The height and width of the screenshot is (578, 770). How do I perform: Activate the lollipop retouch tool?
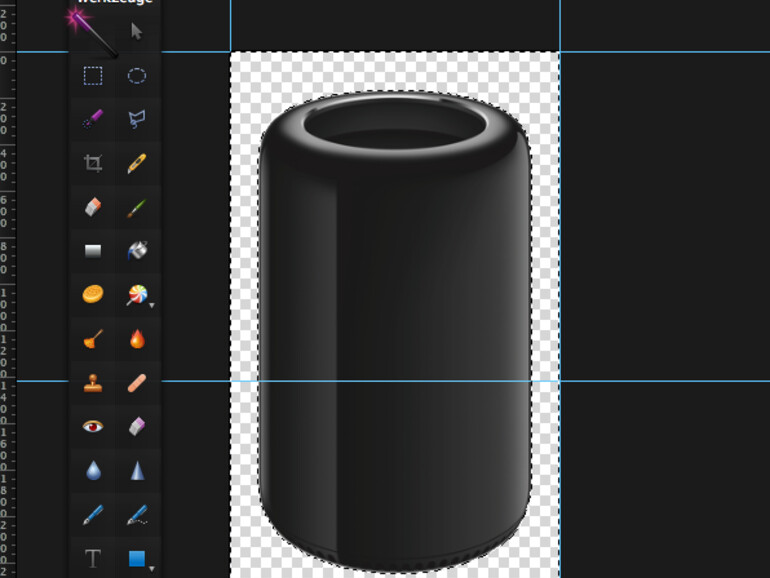pyautogui.click(x=137, y=295)
